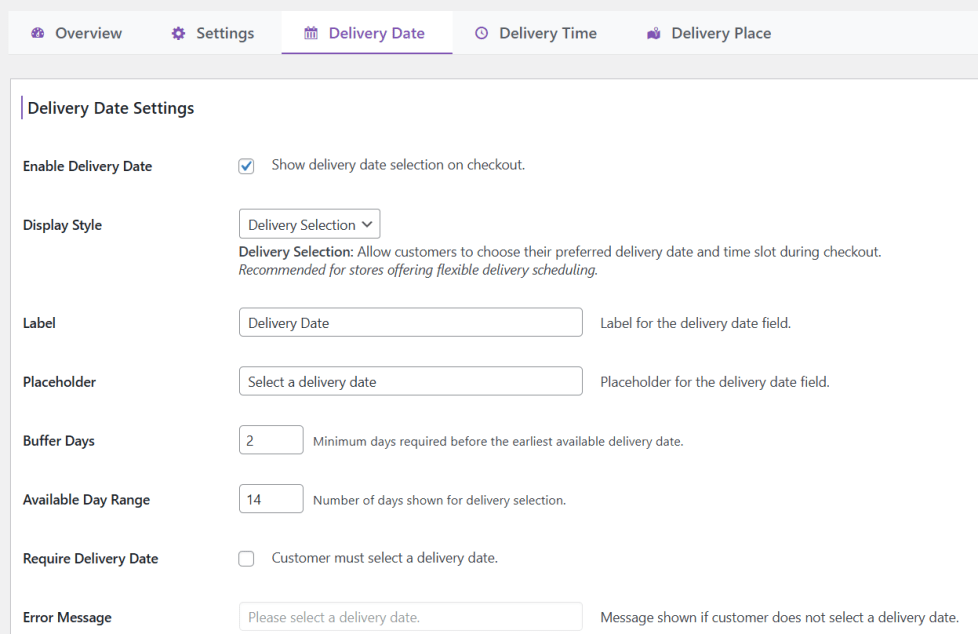Click the Buffer Days number field

[271, 440]
